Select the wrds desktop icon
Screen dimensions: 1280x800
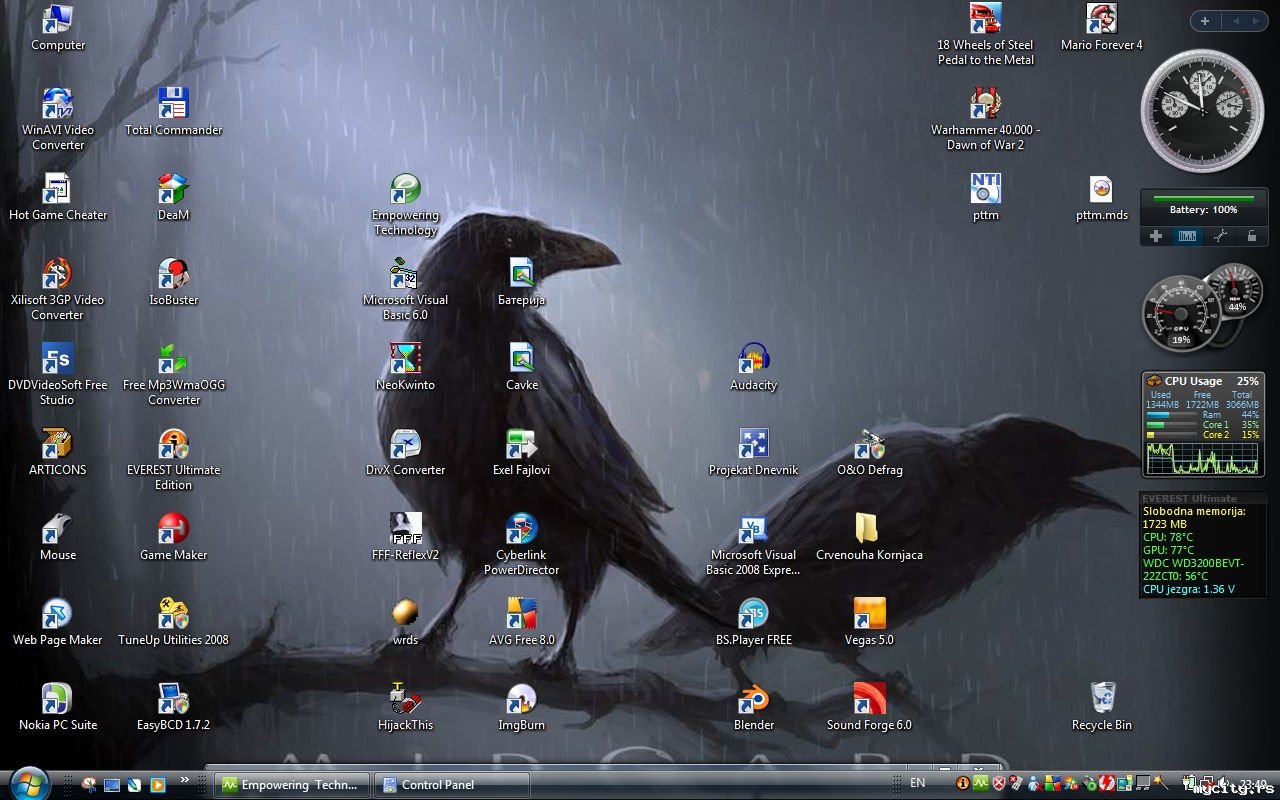(406, 622)
